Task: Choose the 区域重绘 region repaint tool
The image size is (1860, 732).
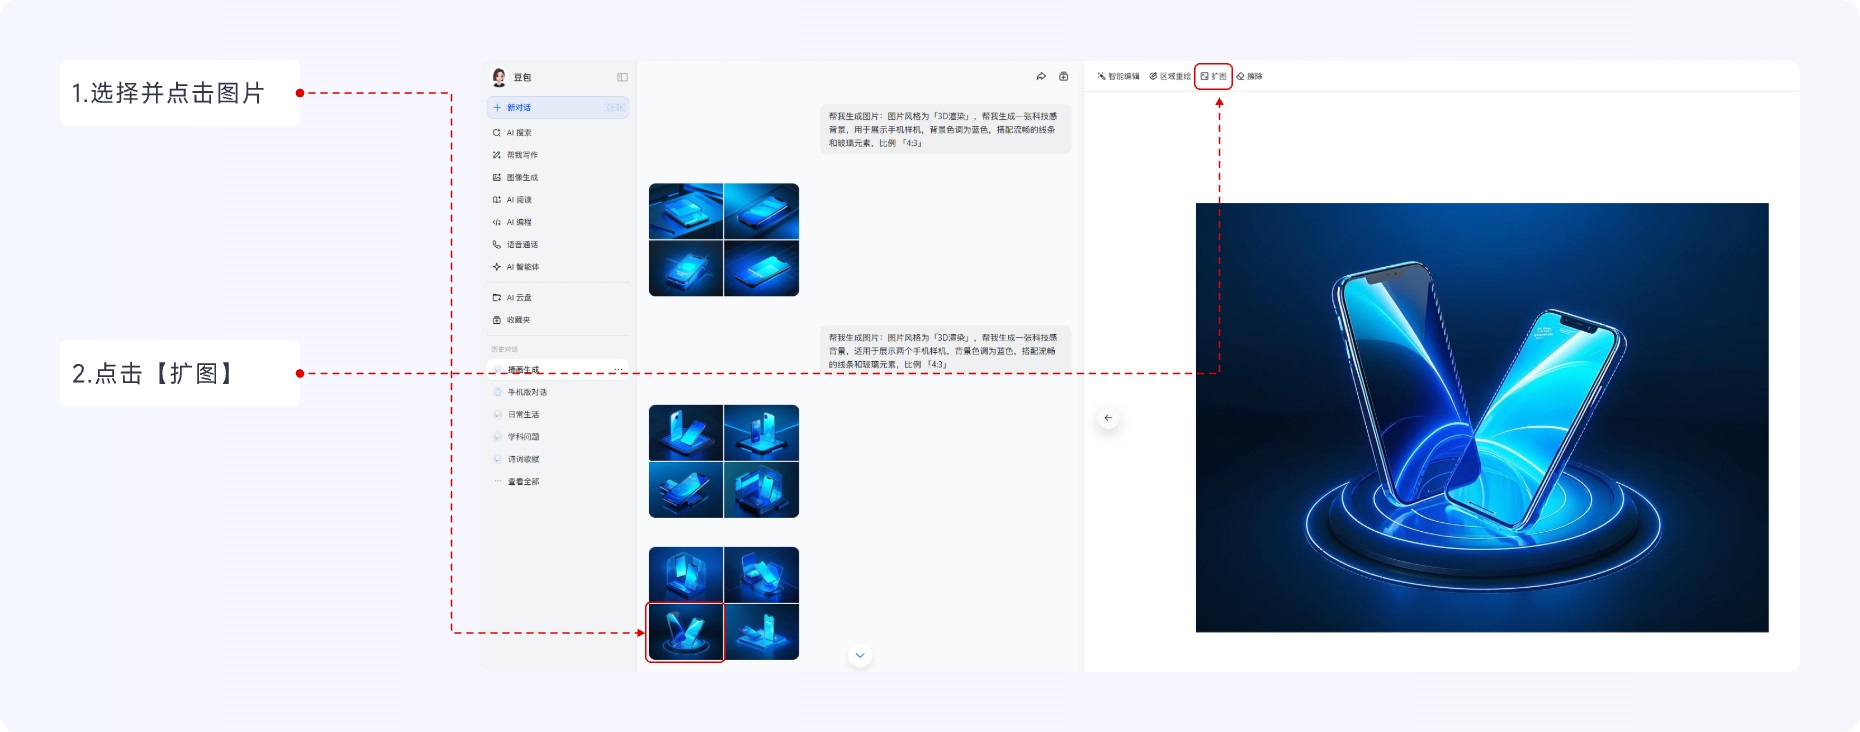Action: tap(1169, 76)
